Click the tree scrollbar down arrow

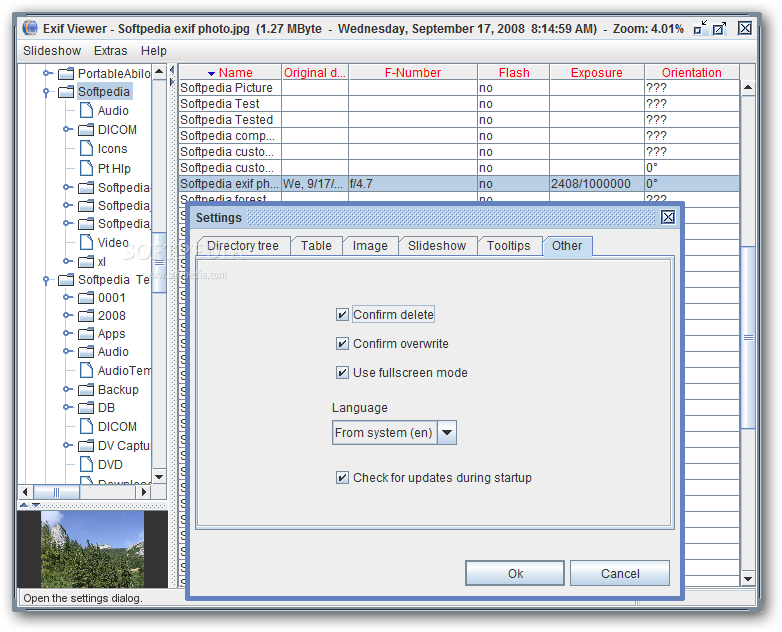coord(159,477)
